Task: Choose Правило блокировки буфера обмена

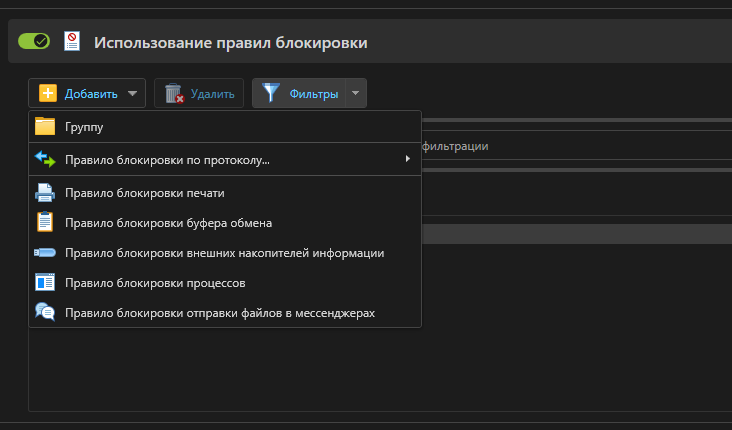Action: [225, 223]
